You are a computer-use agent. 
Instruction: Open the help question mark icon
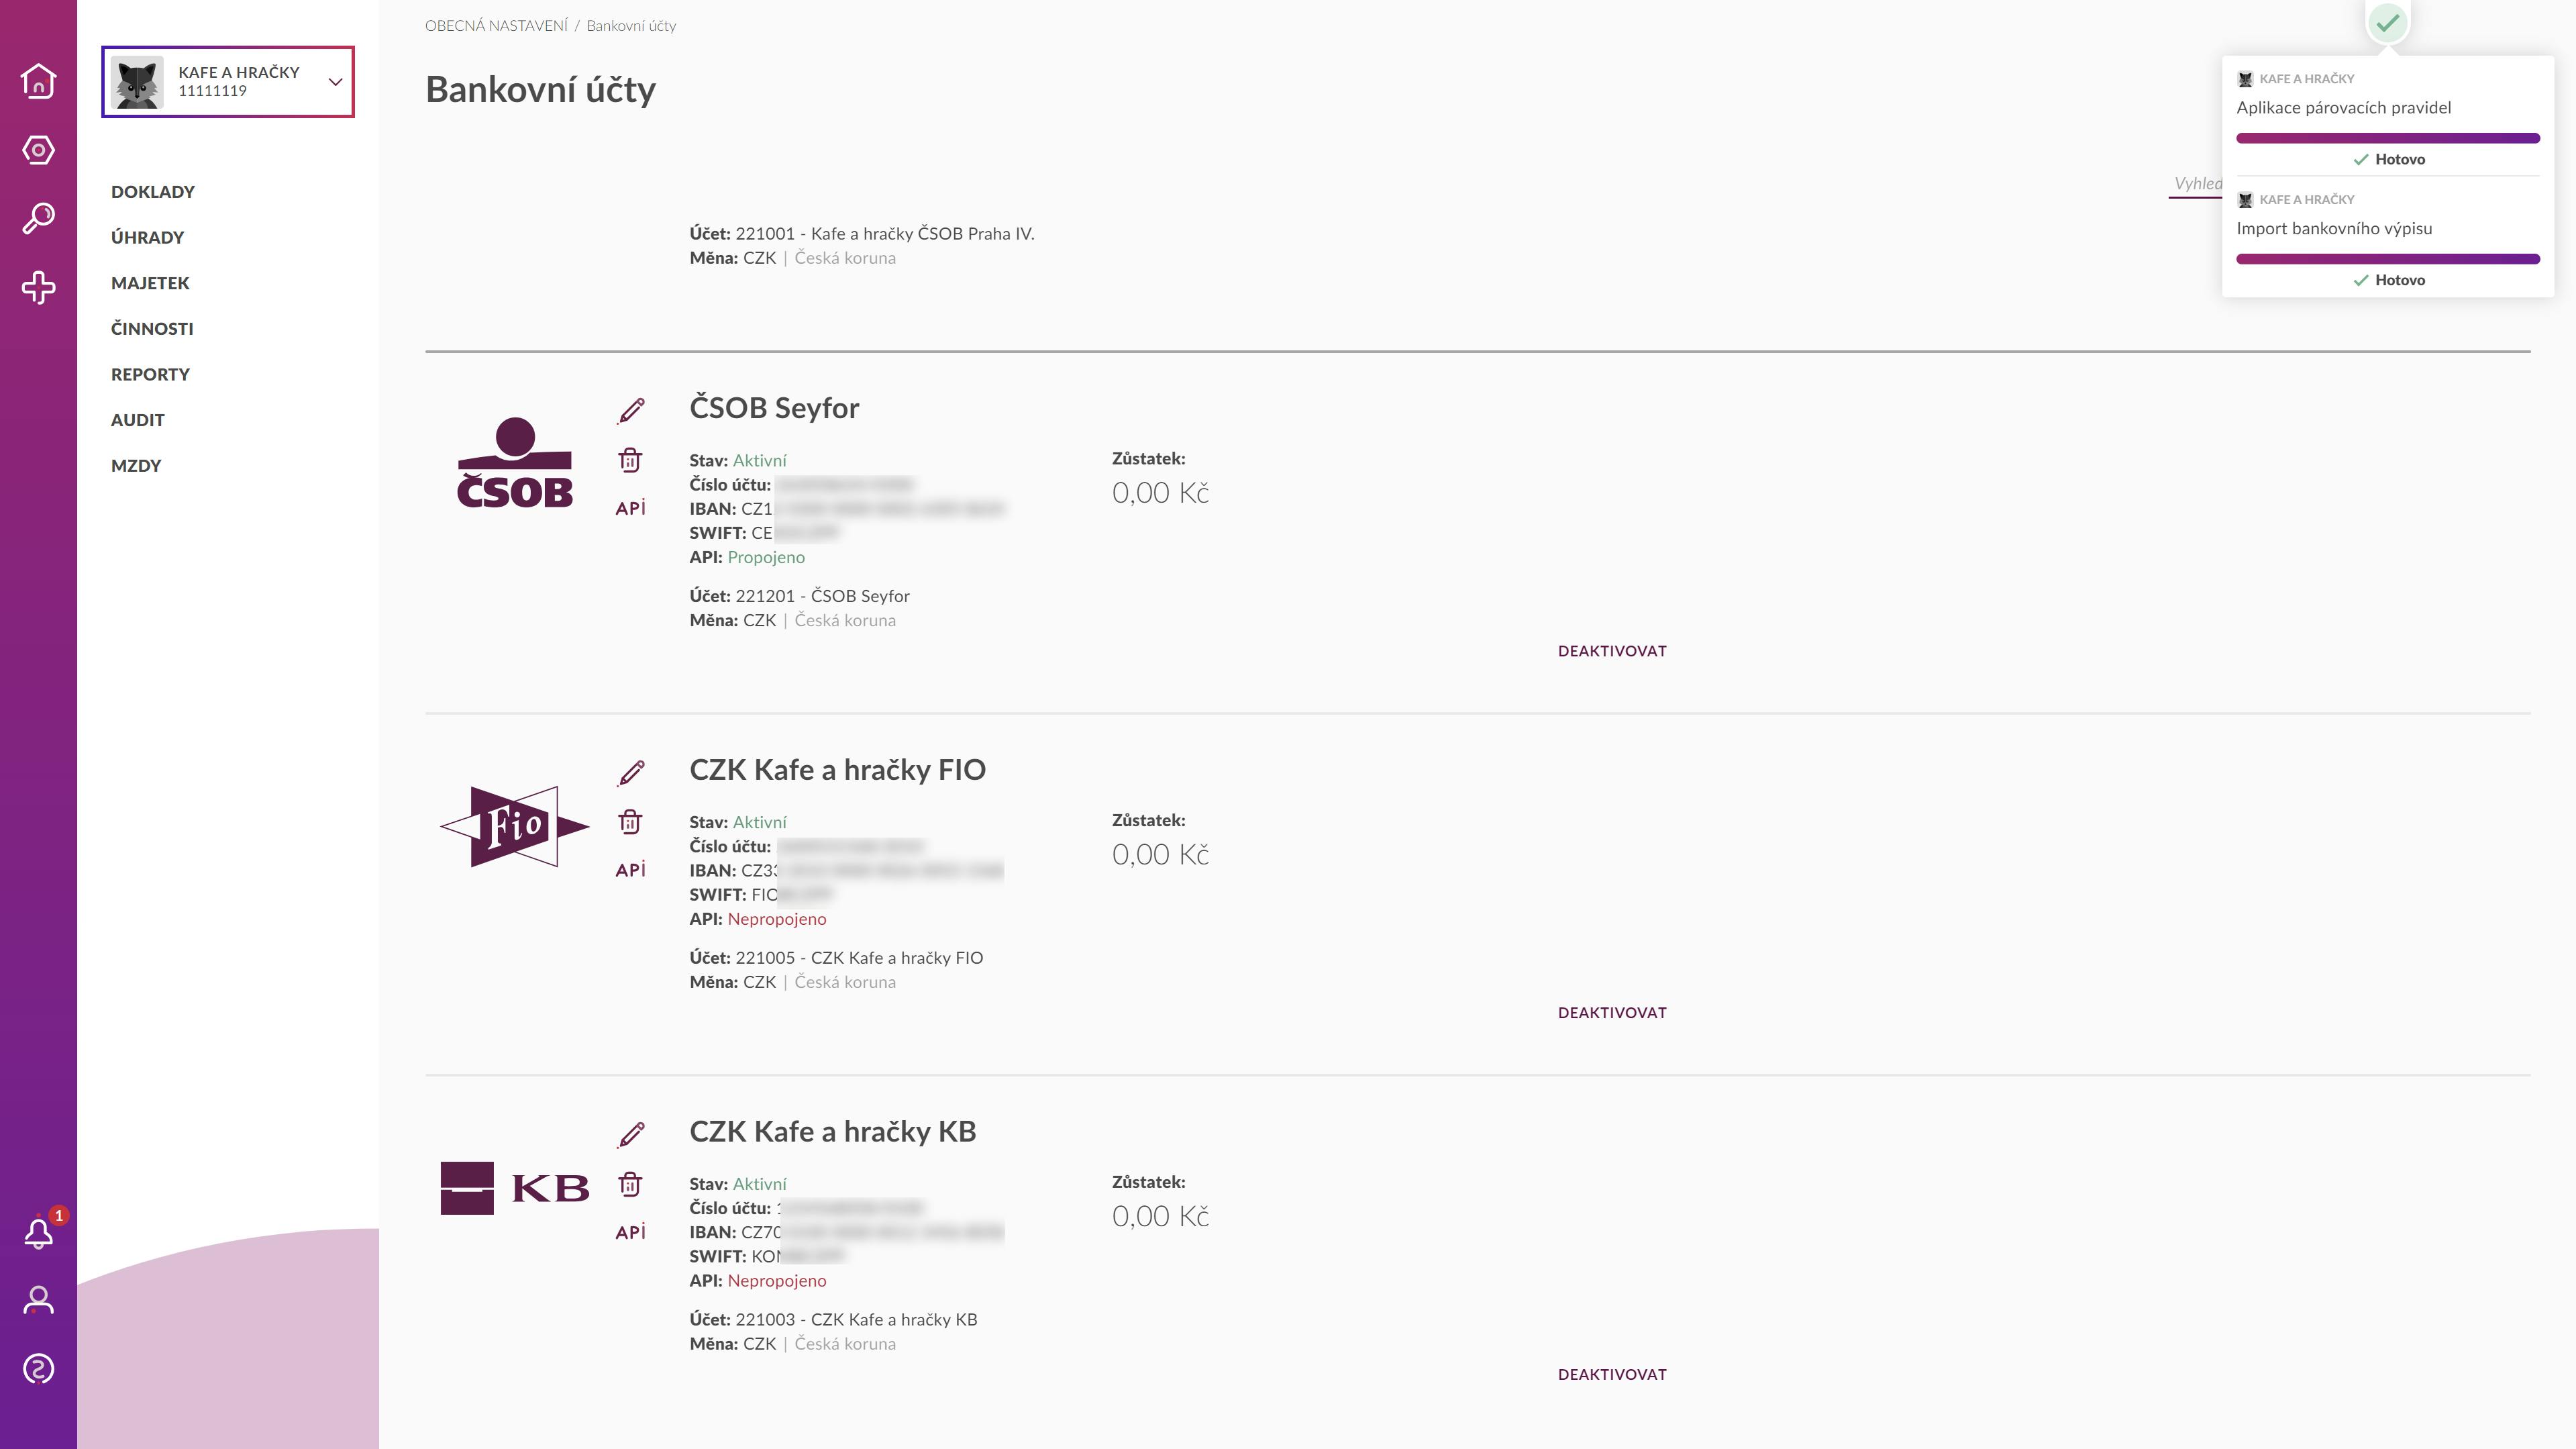[x=38, y=1368]
